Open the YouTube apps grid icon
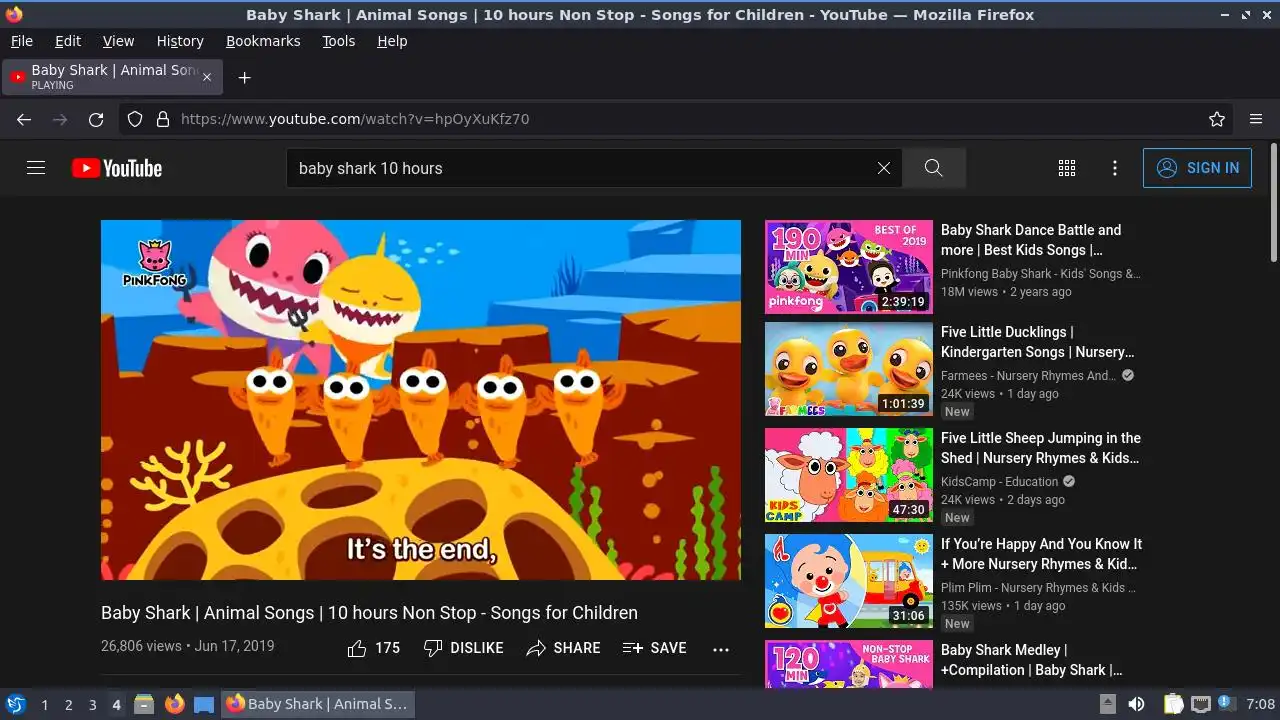 1067,168
